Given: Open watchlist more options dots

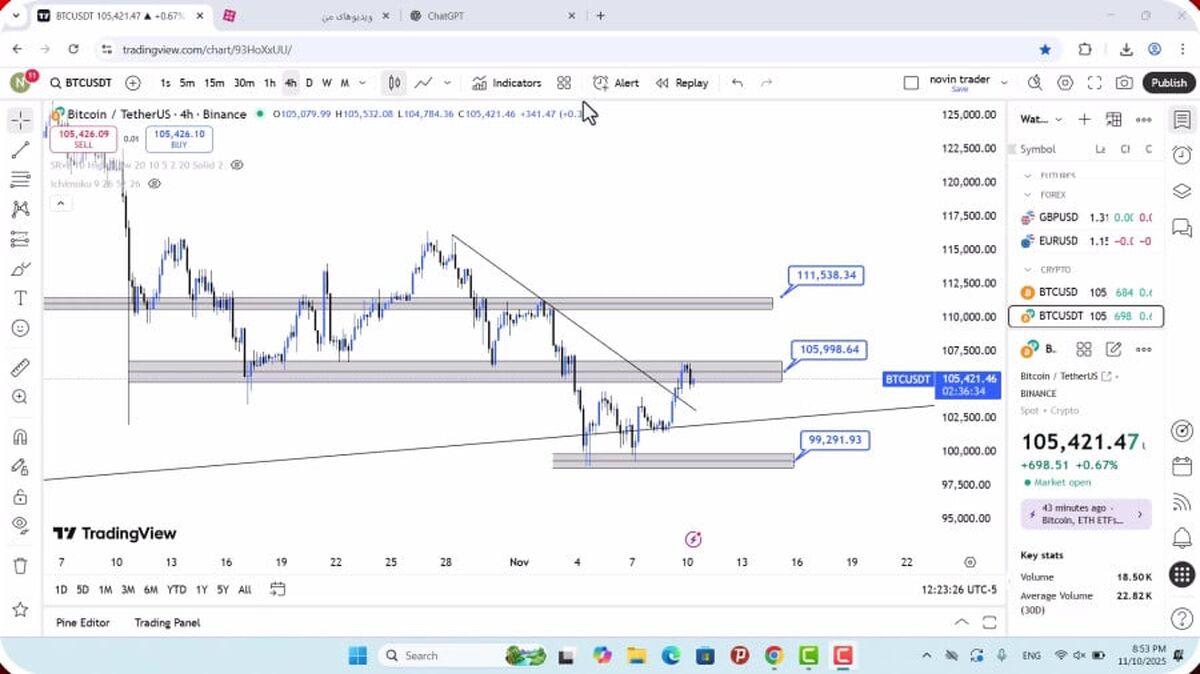Looking at the screenshot, I should [1143, 119].
